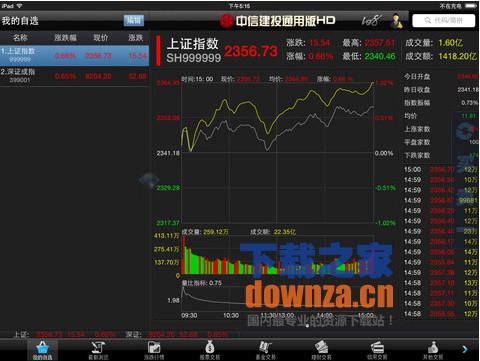Image resolution: width=480 pixels, height=361 pixels.
Task: Tap the 成交量 value 1.60亿
Action: click(451, 43)
